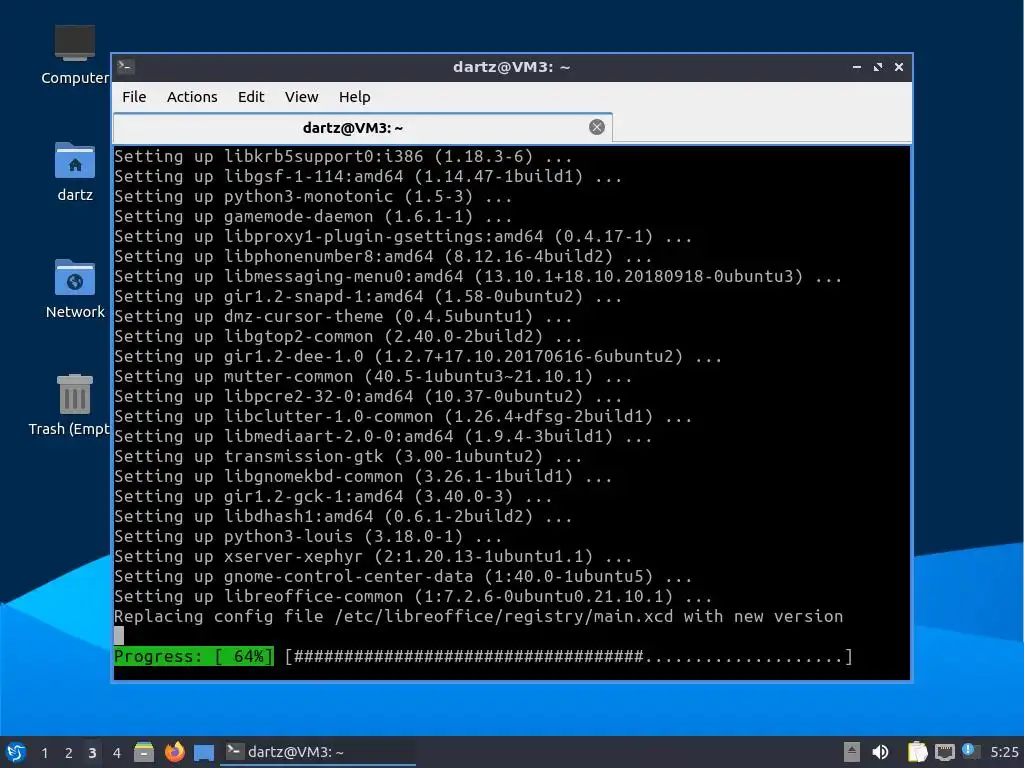This screenshot has height=768, width=1024.
Task: Open the File menu
Action: pos(134,97)
